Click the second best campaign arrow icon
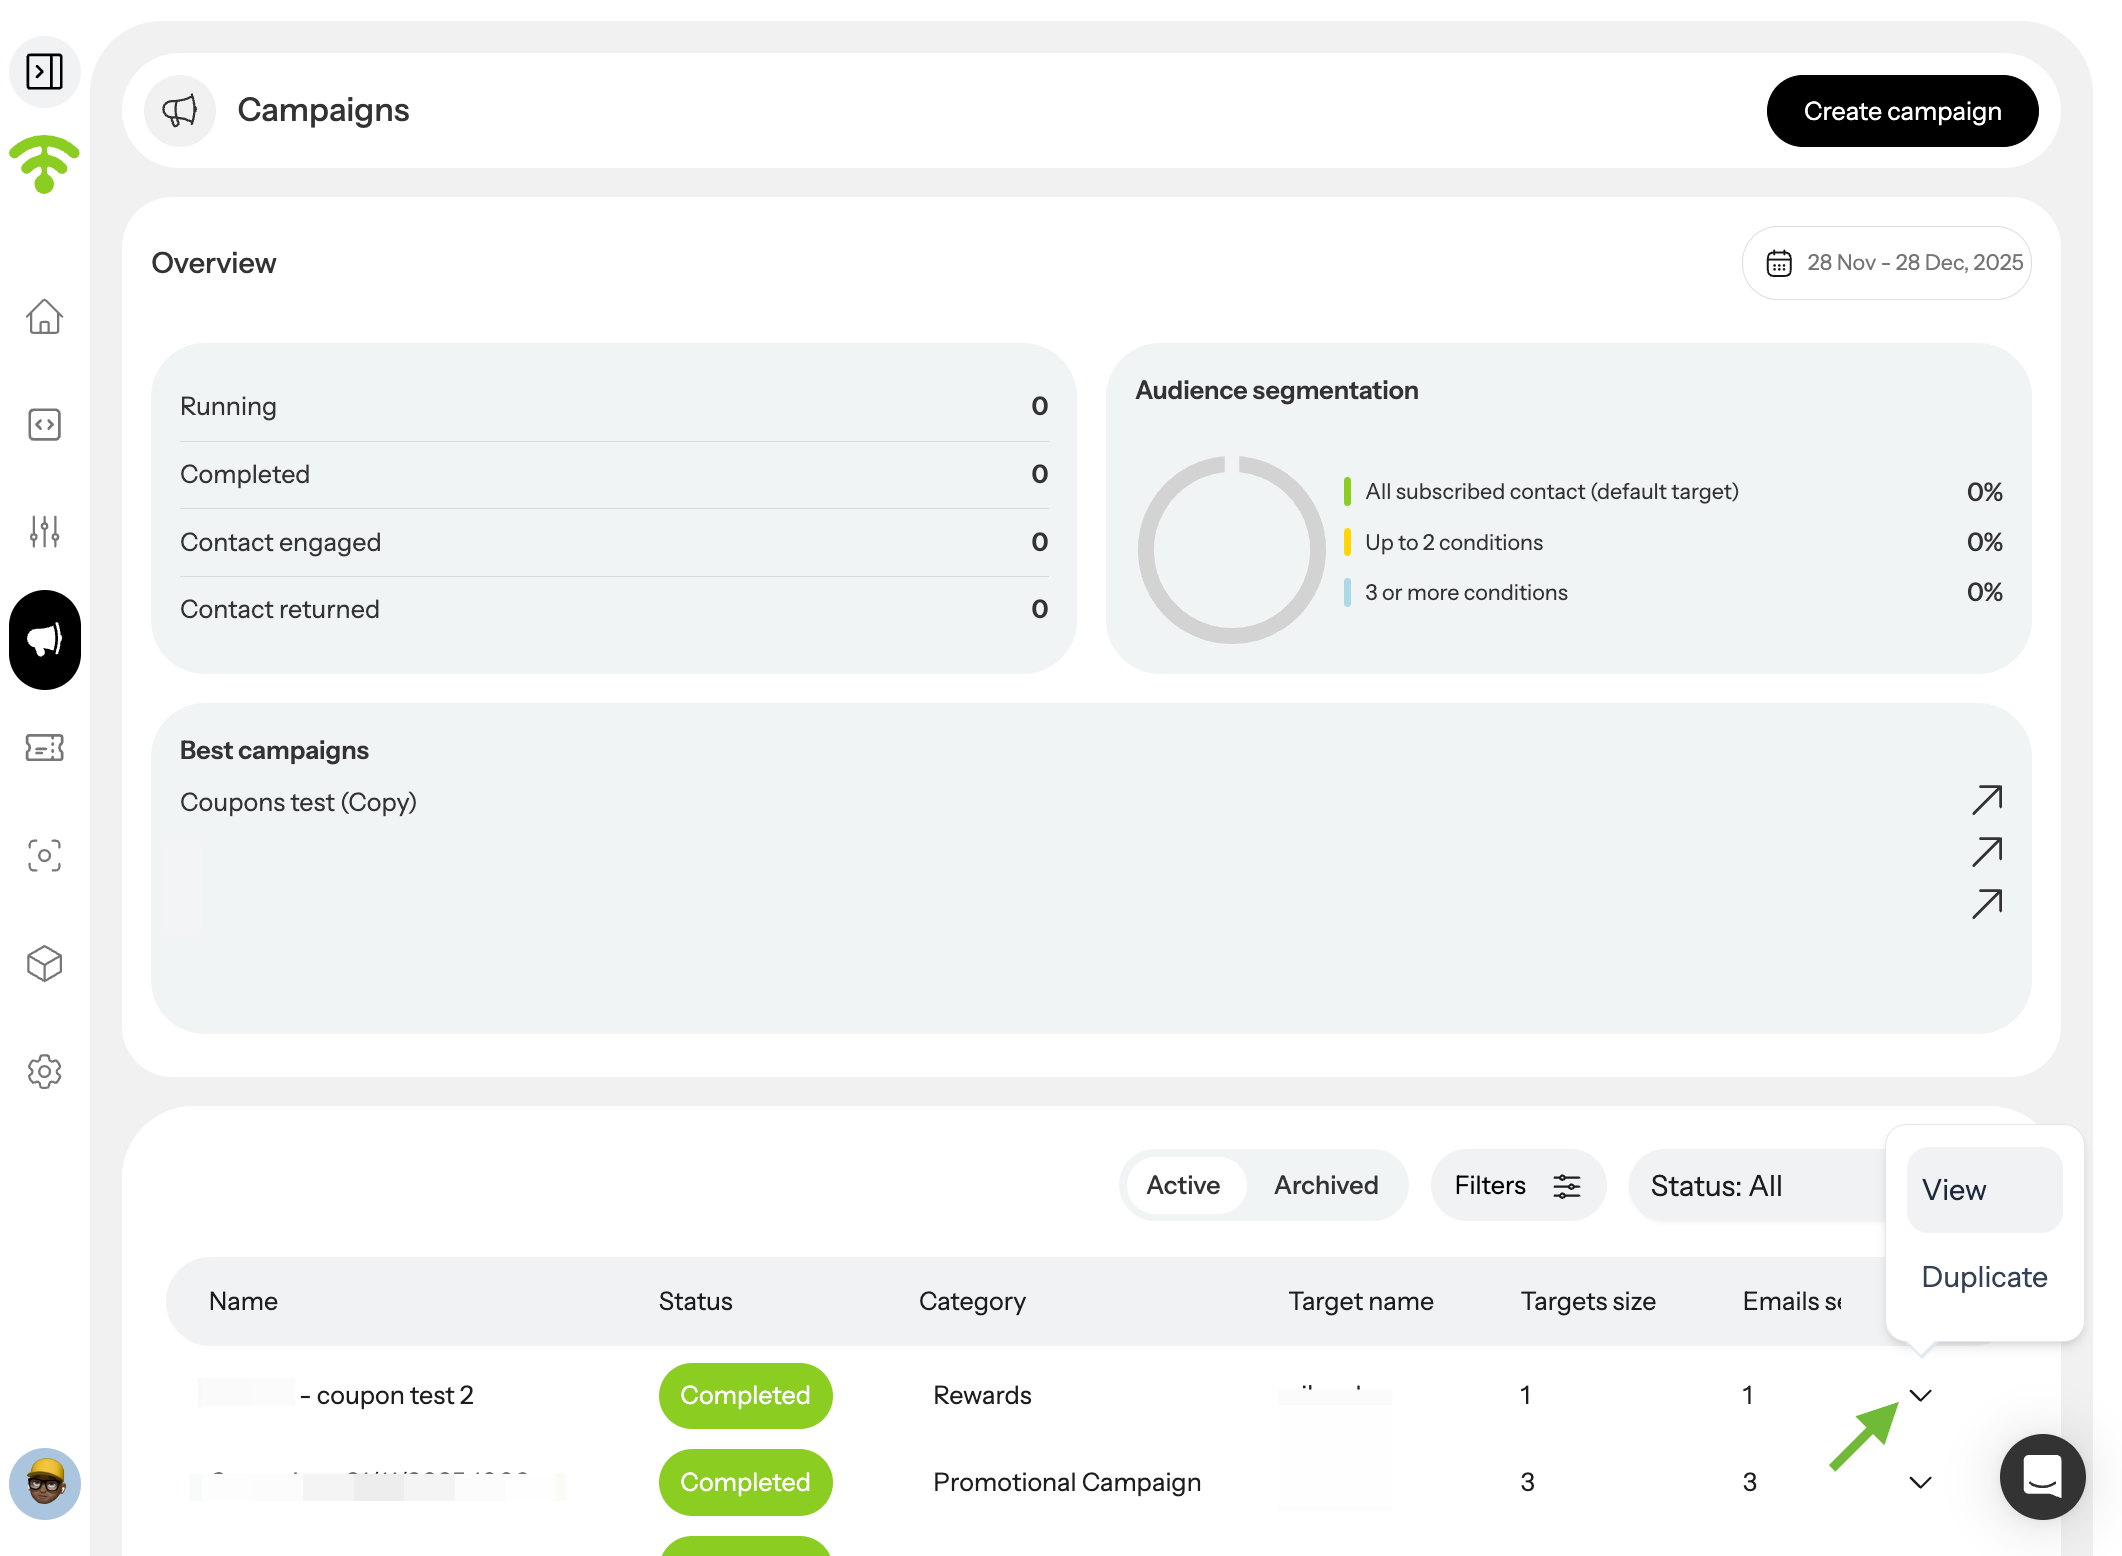Screen dimensions: 2122x1556 (1987, 852)
